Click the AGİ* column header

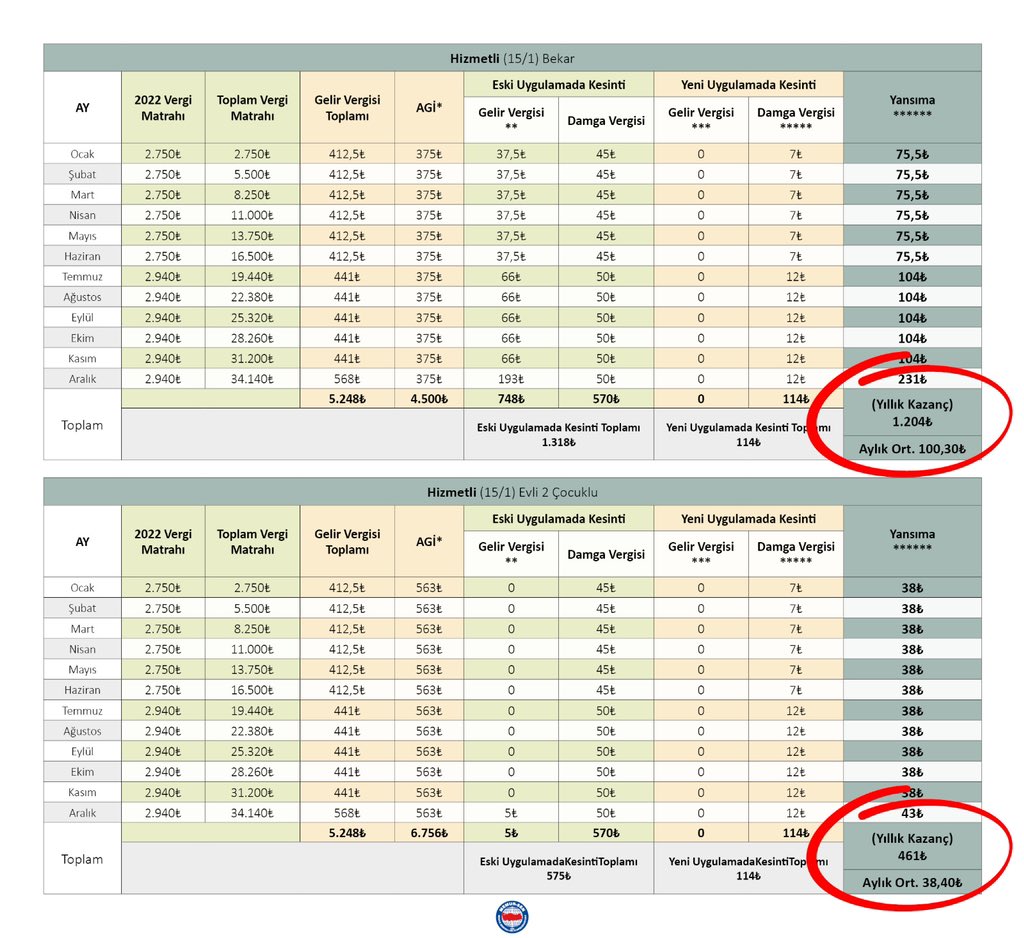[430, 107]
